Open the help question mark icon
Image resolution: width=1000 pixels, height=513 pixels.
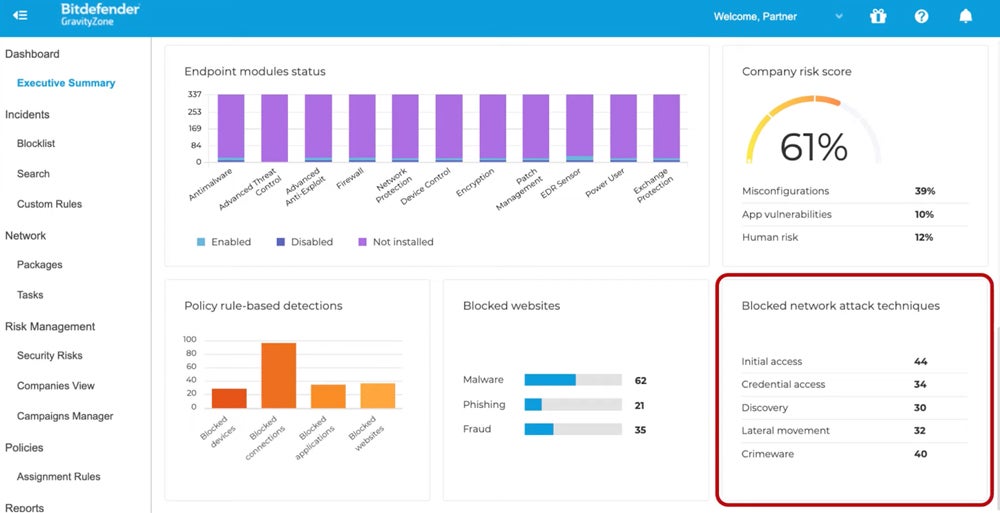921,16
